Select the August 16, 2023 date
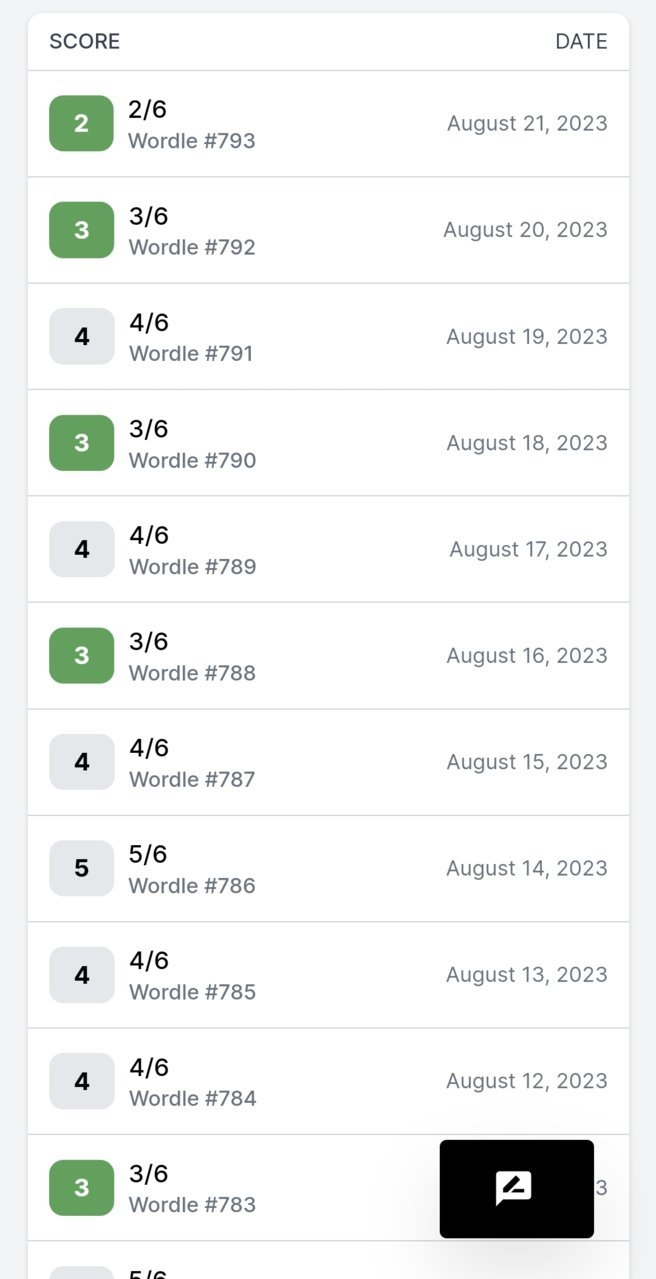The height and width of the screenshot is (1279, 656). (527, 656)
